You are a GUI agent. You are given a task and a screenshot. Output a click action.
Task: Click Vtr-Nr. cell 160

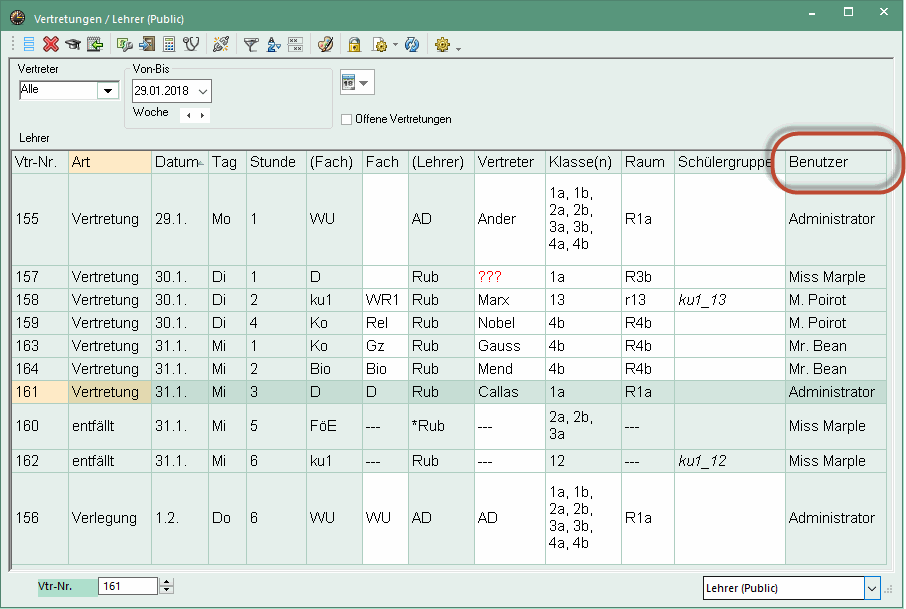[x=40, y=426]
